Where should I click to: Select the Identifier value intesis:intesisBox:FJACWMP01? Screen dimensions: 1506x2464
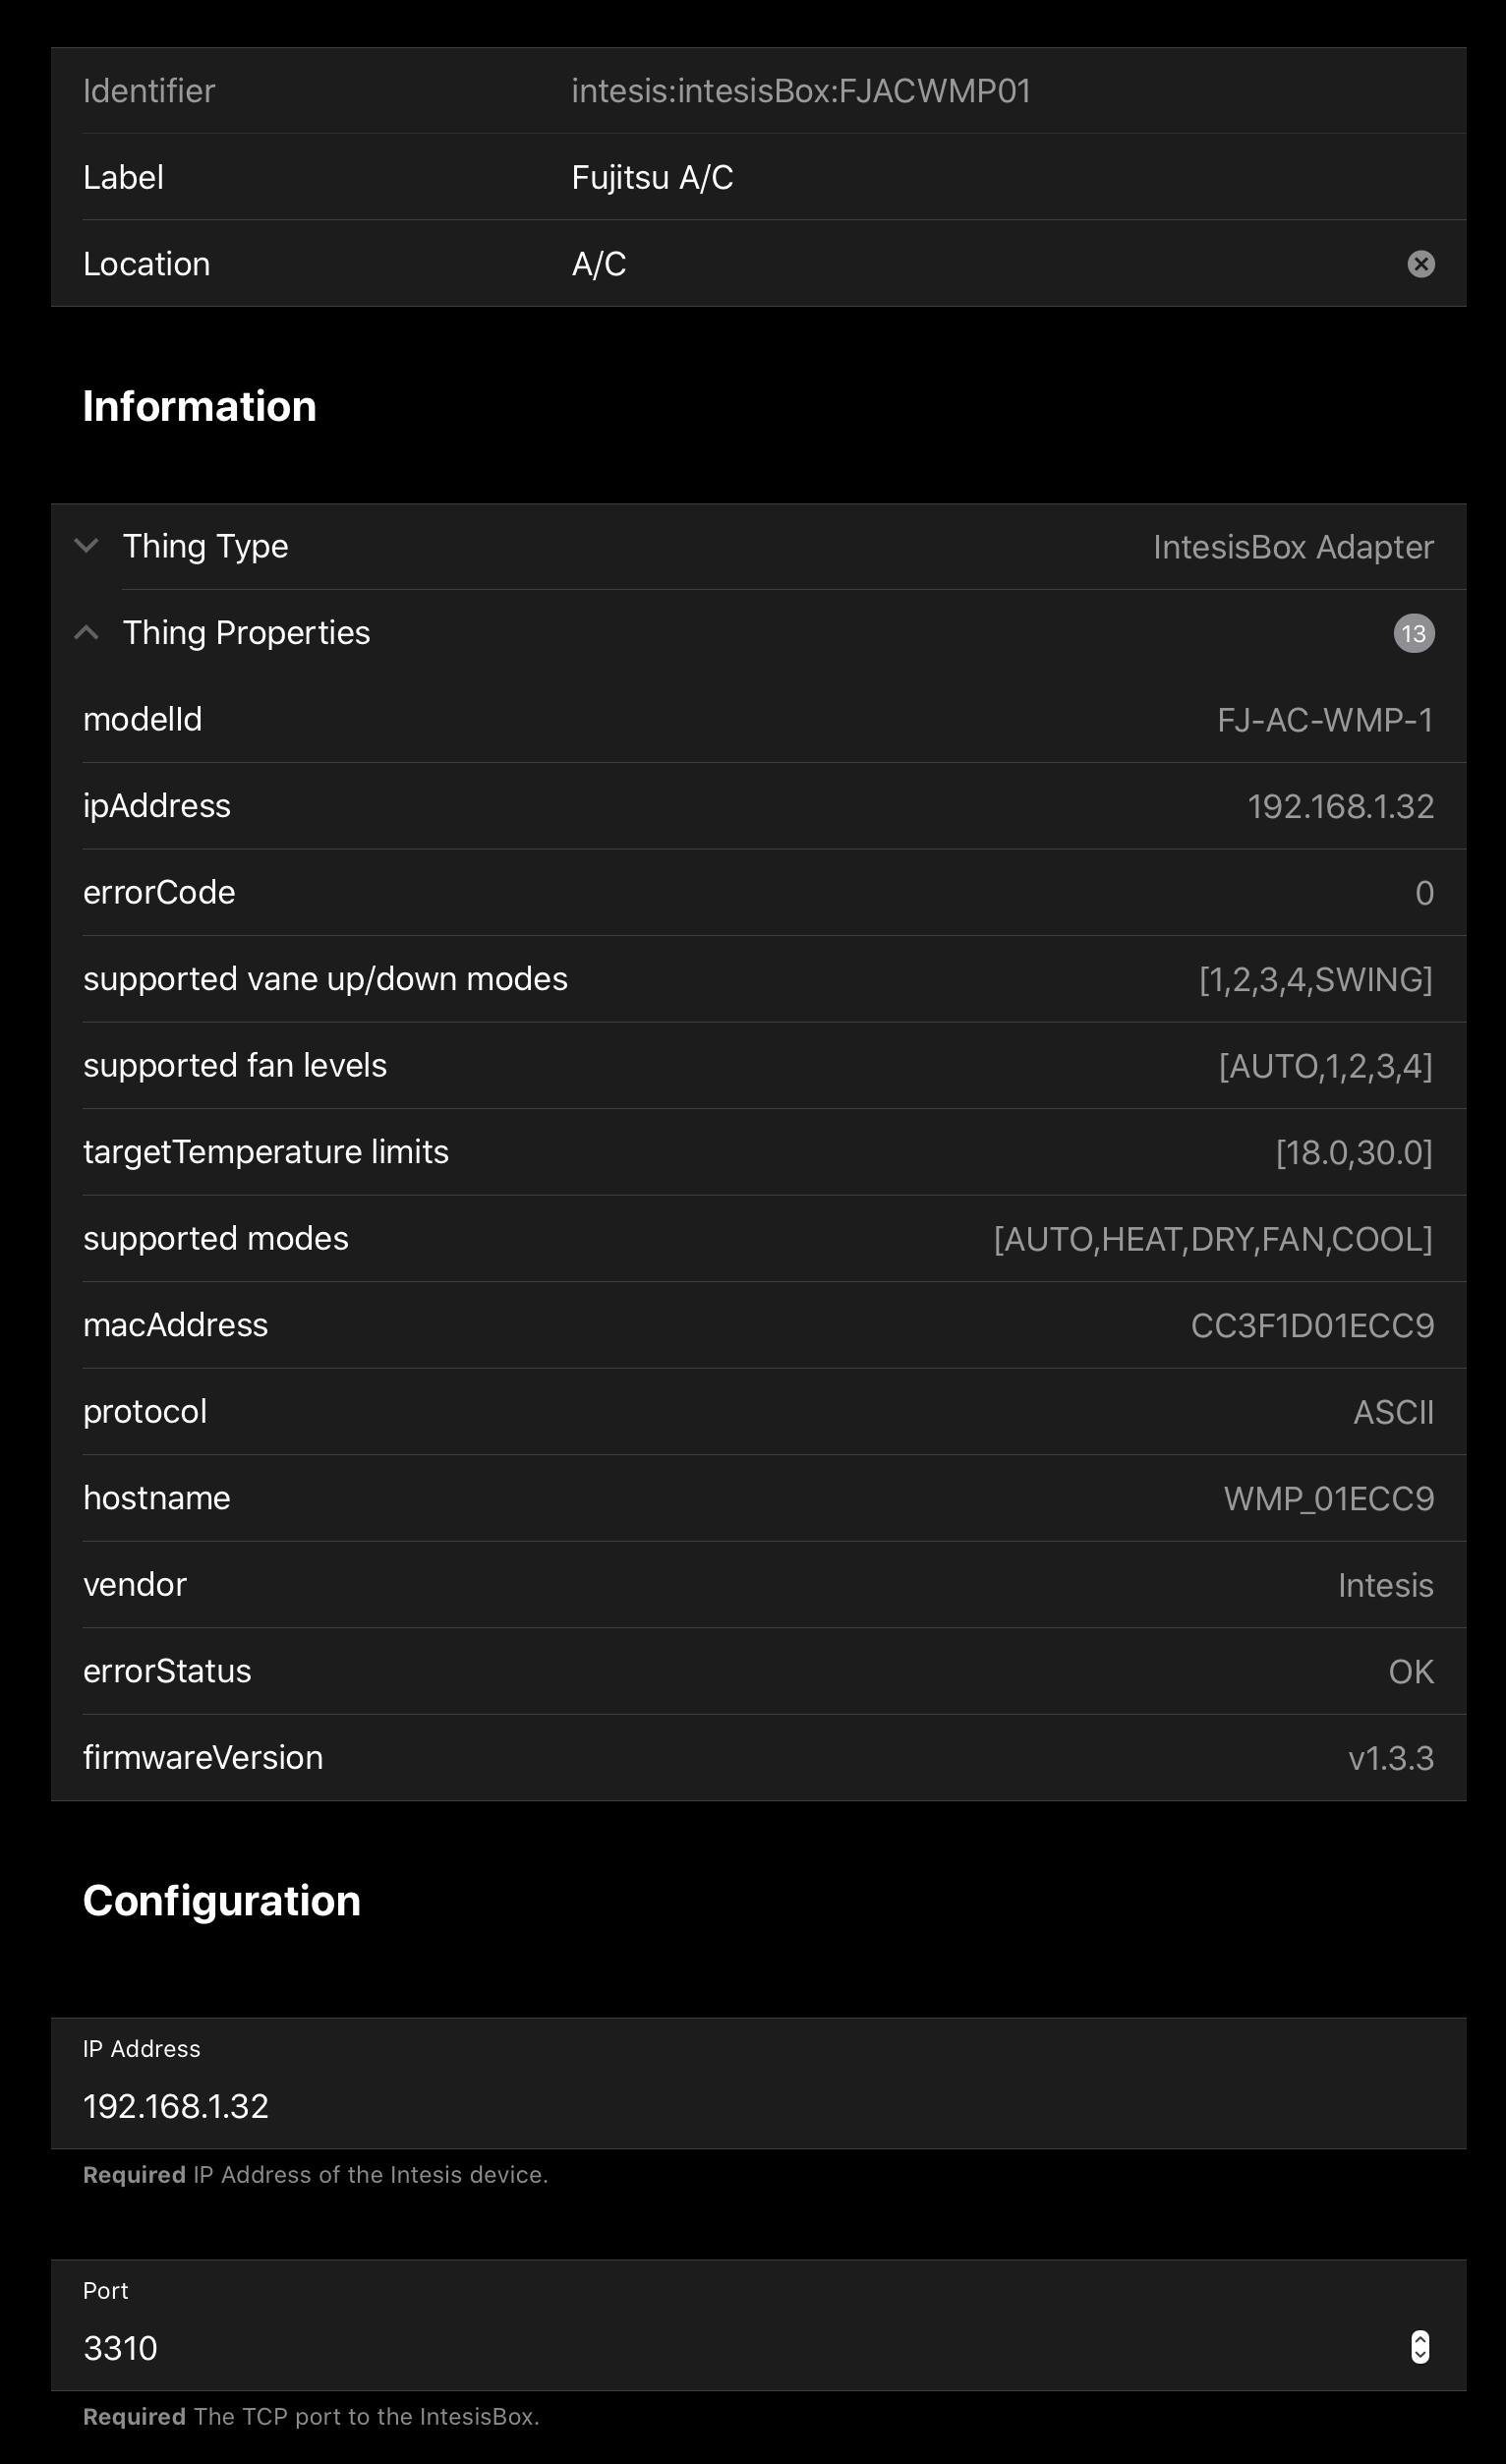[x=800, y=91]
